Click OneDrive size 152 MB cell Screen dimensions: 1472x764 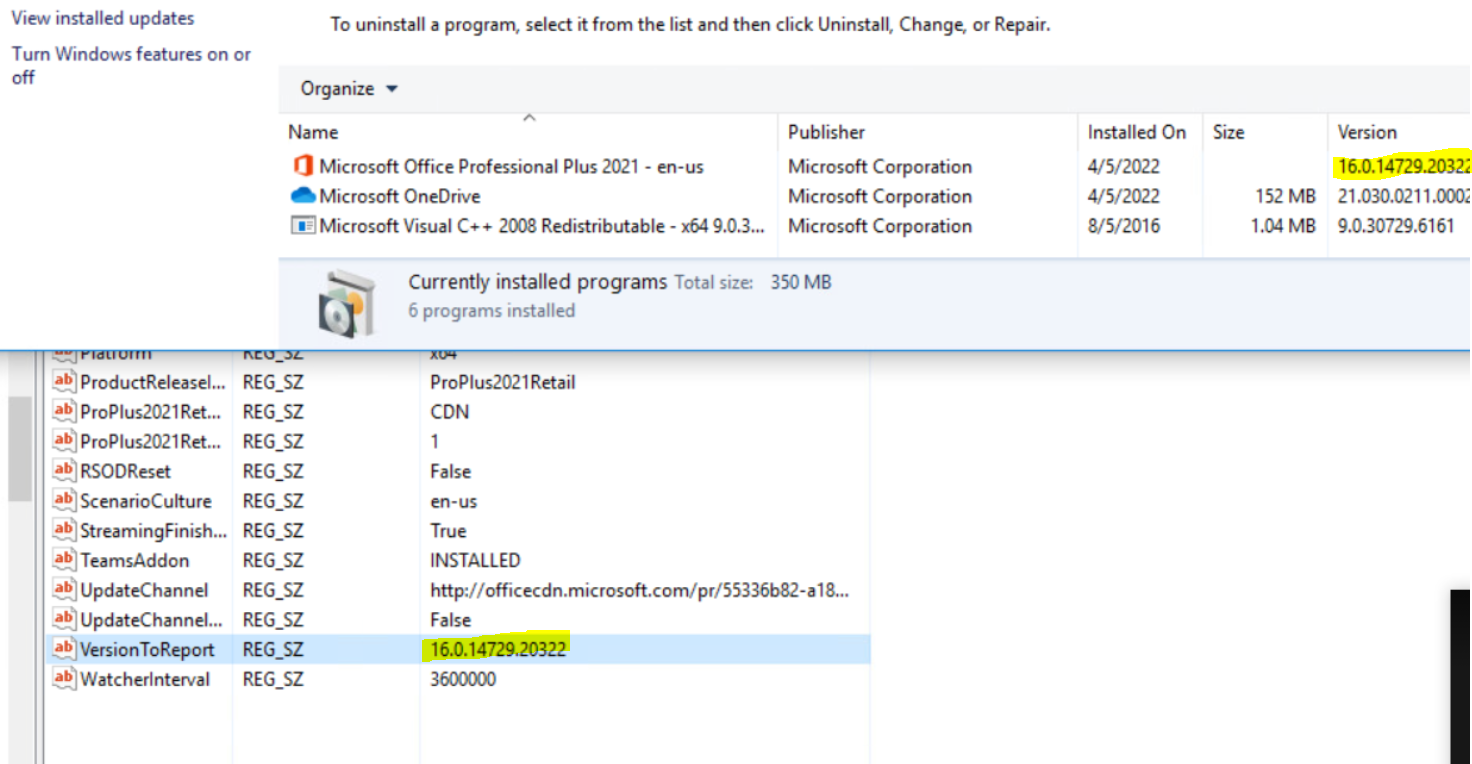[x=1285, y=196]
